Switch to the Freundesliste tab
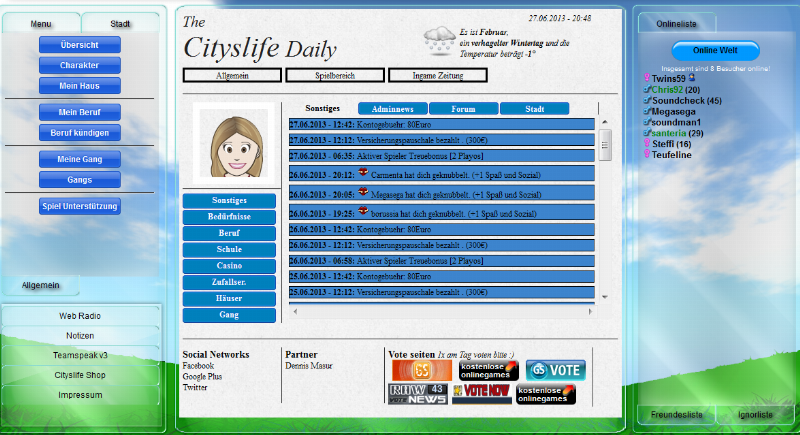The width and height of the screenshot is (800, 435). pyautogui.click(x=677, y=415)
